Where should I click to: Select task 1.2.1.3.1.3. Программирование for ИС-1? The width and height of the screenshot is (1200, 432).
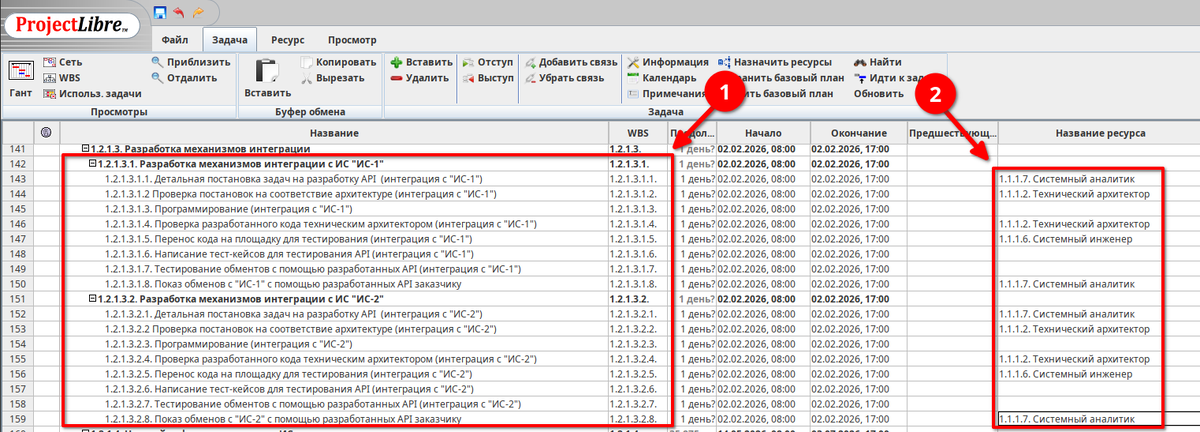[228, 209]
